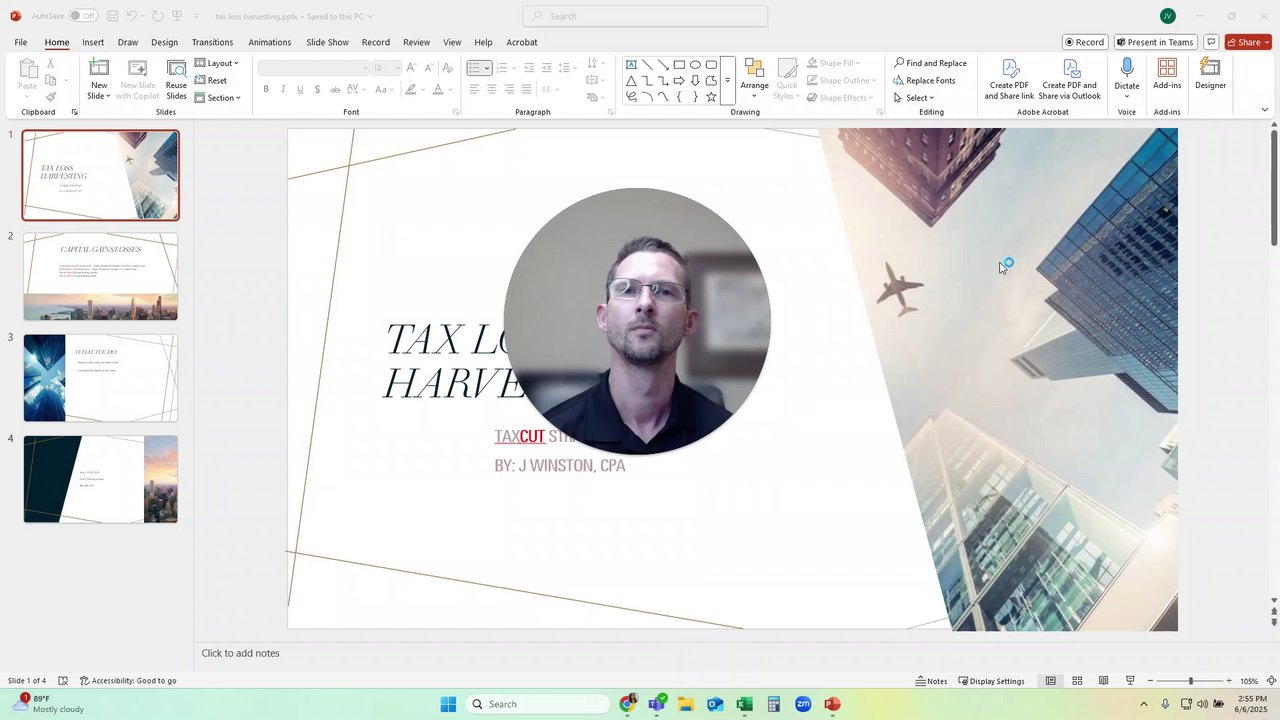Click the Find and Replace button
This screenshot has width=1280, height=720.
click(x=930, y=63)
